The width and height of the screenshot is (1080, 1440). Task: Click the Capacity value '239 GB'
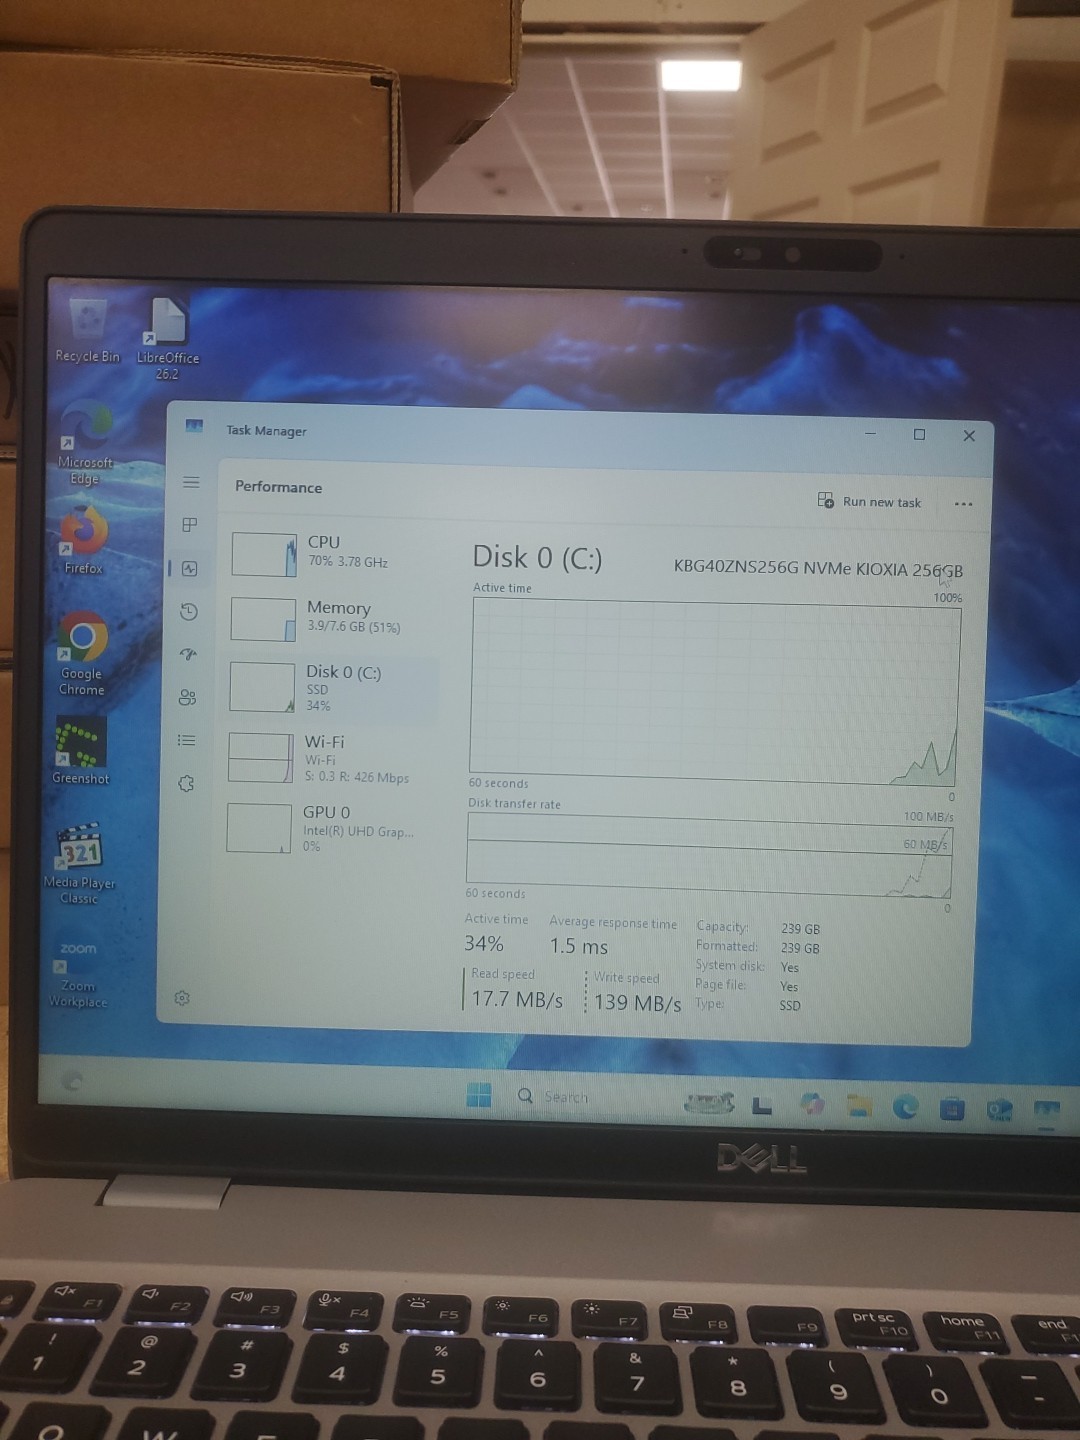pyautogui.click(x=800, y=929)
